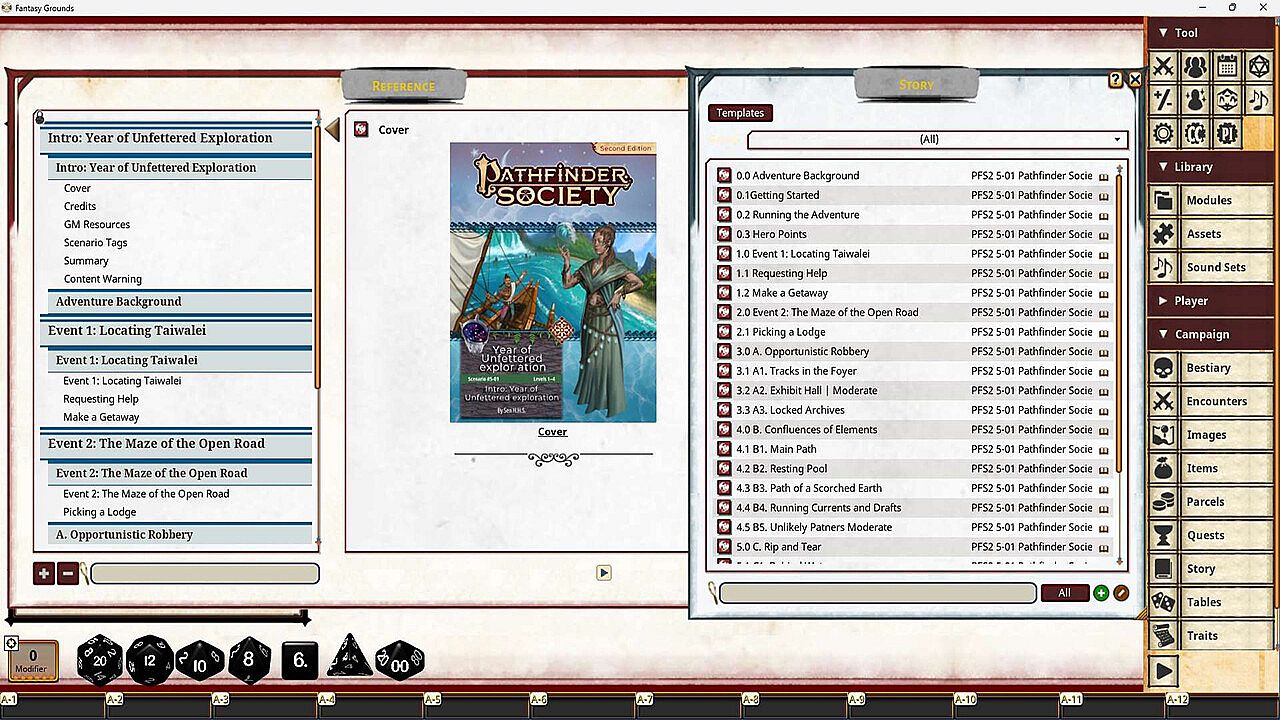1280x720 pixels.
Task: Open the Modifiers plus/minus tool
Action: click(x=1163, y=100)
